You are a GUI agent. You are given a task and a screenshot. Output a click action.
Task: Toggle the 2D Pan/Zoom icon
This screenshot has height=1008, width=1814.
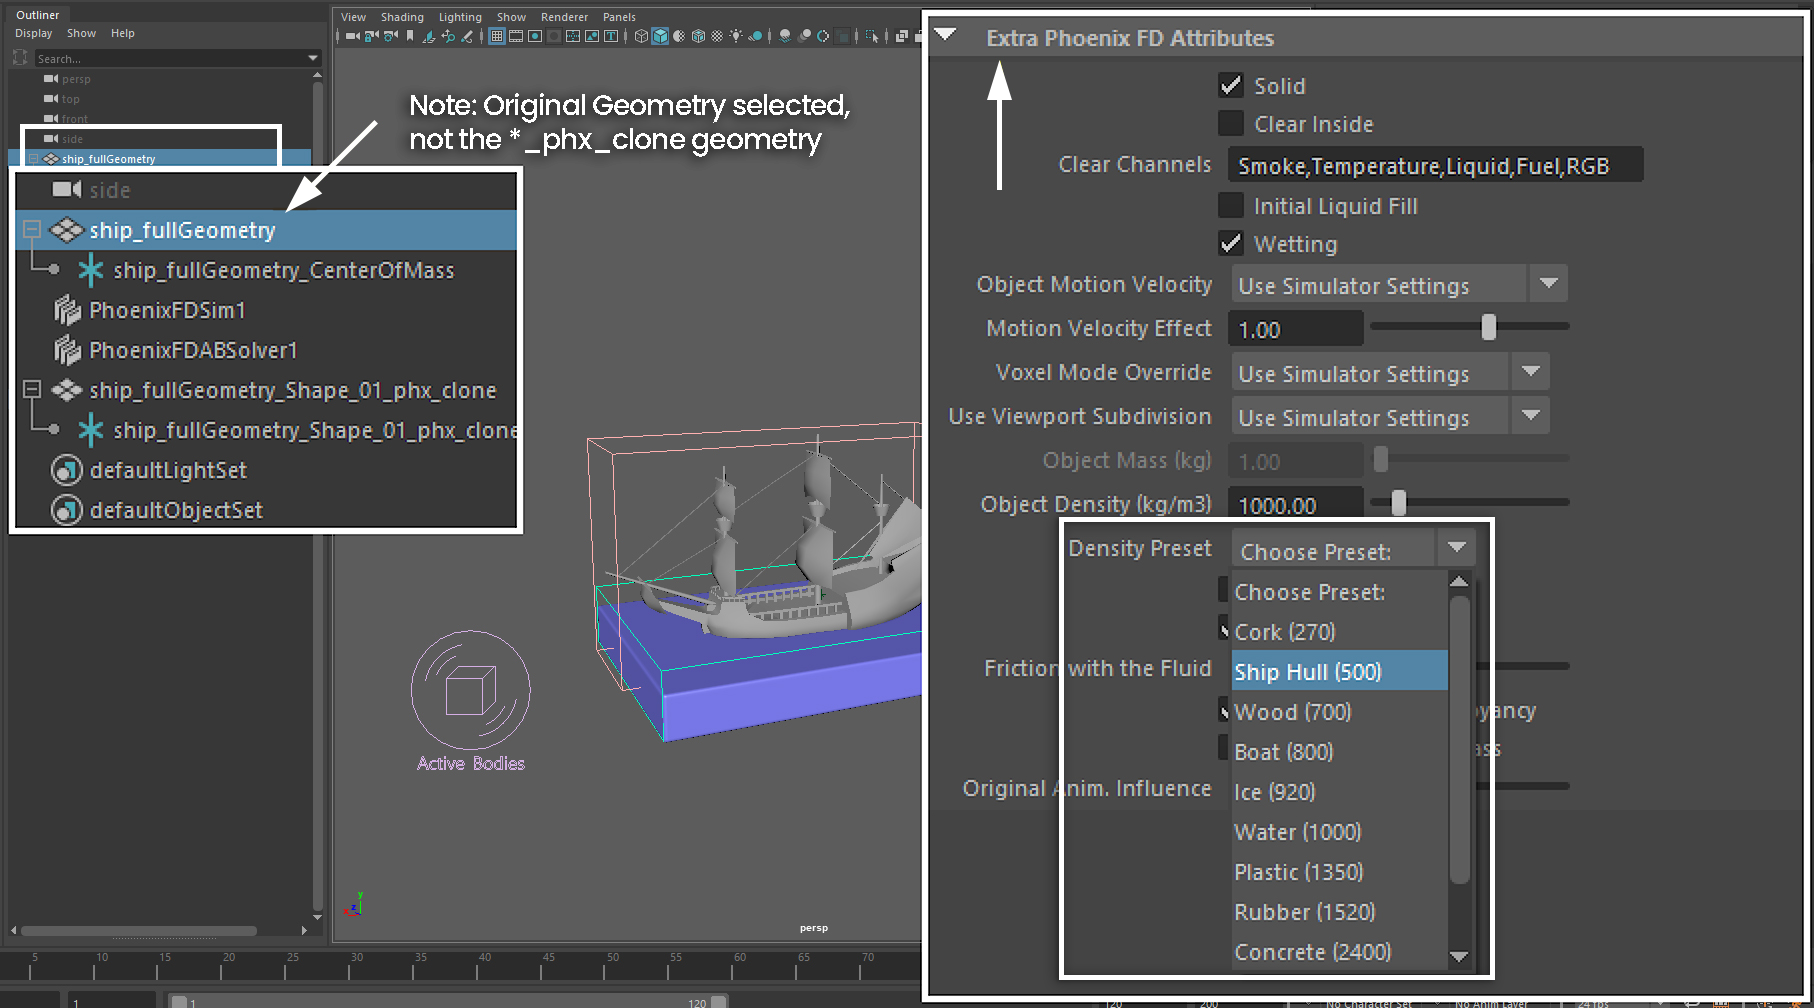click(x=448, y=36)
